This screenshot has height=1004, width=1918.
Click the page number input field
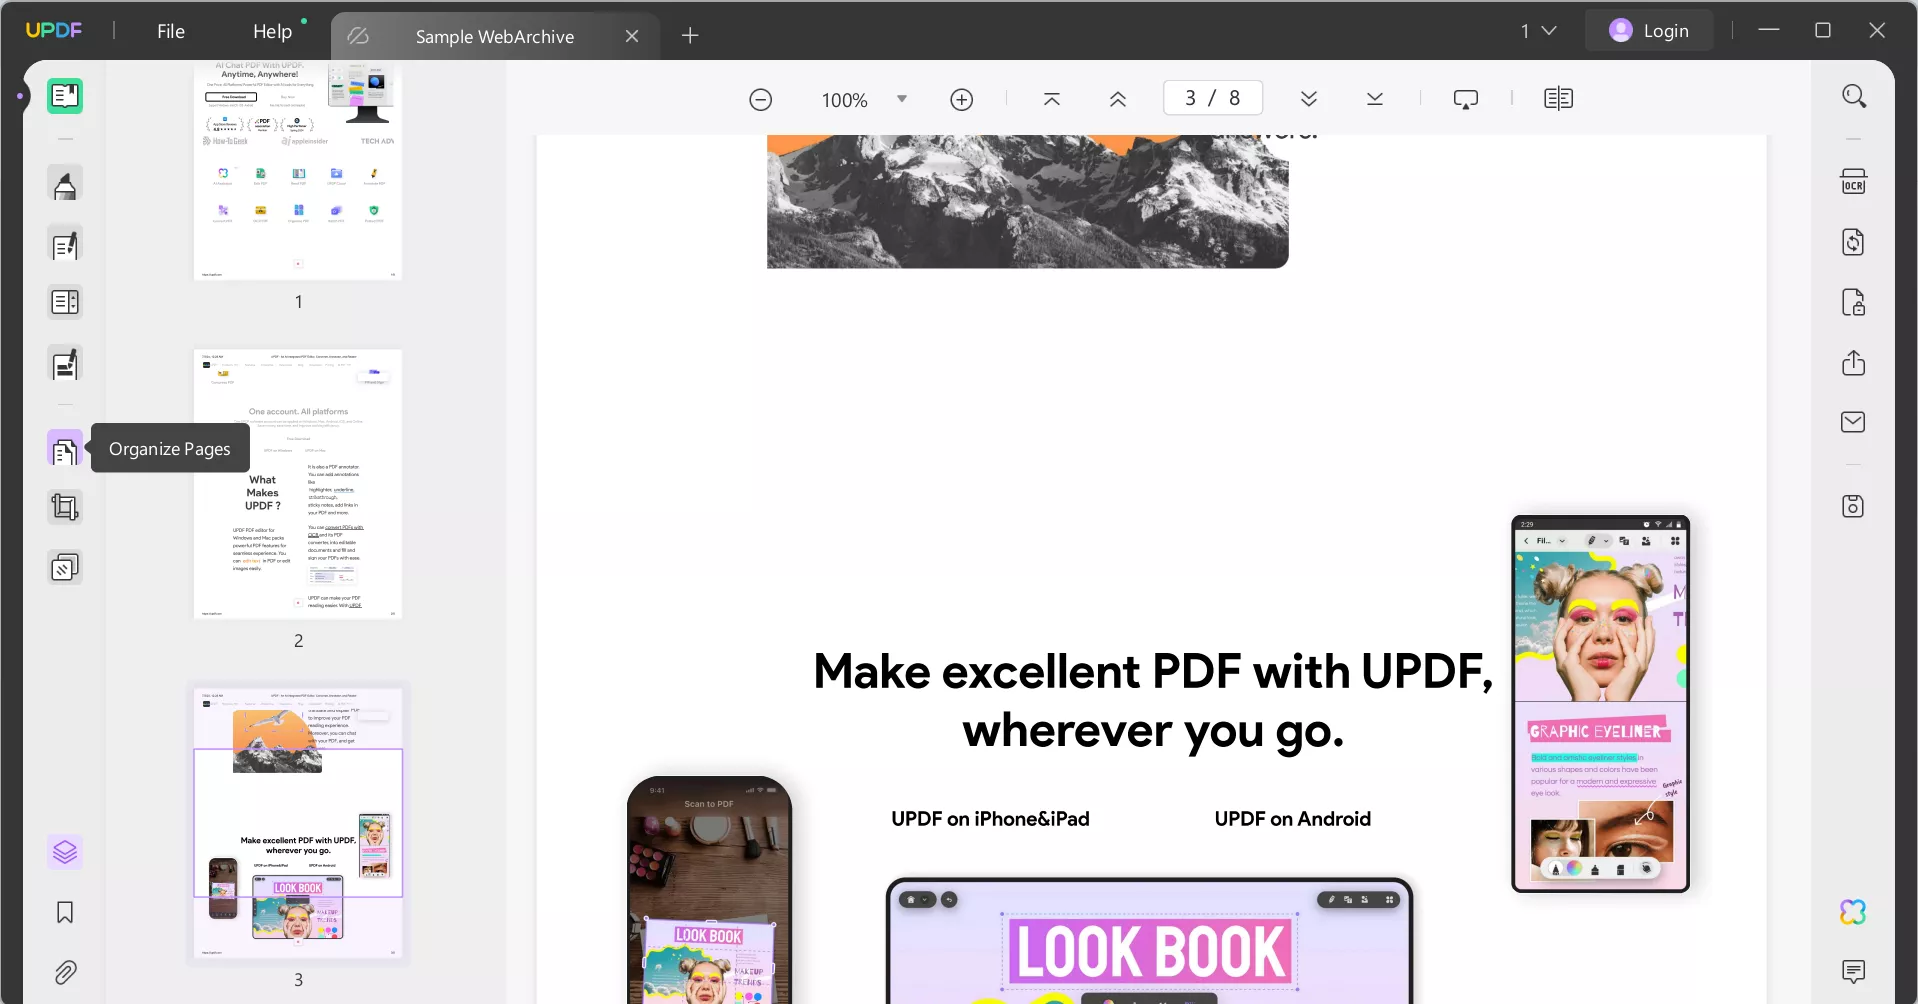tap(1213, 98)
